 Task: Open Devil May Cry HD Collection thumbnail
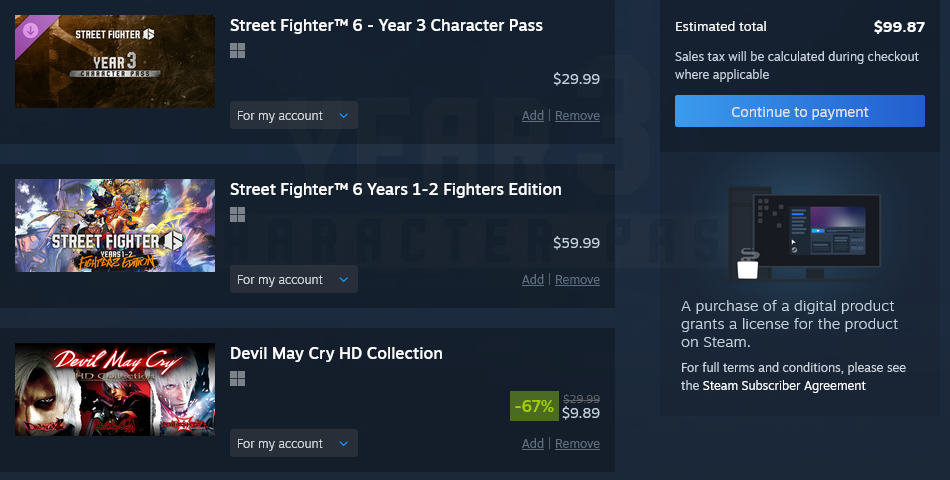(115, 389)
